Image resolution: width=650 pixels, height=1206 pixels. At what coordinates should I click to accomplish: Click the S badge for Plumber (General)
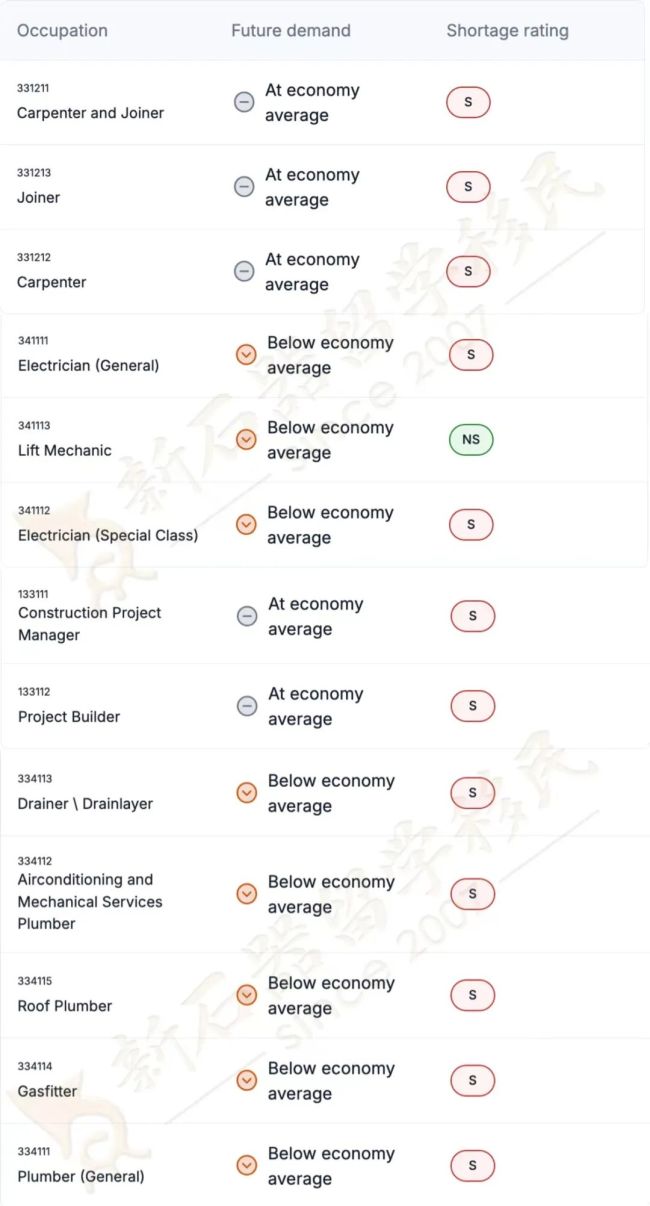click(x=473, y=1165)
